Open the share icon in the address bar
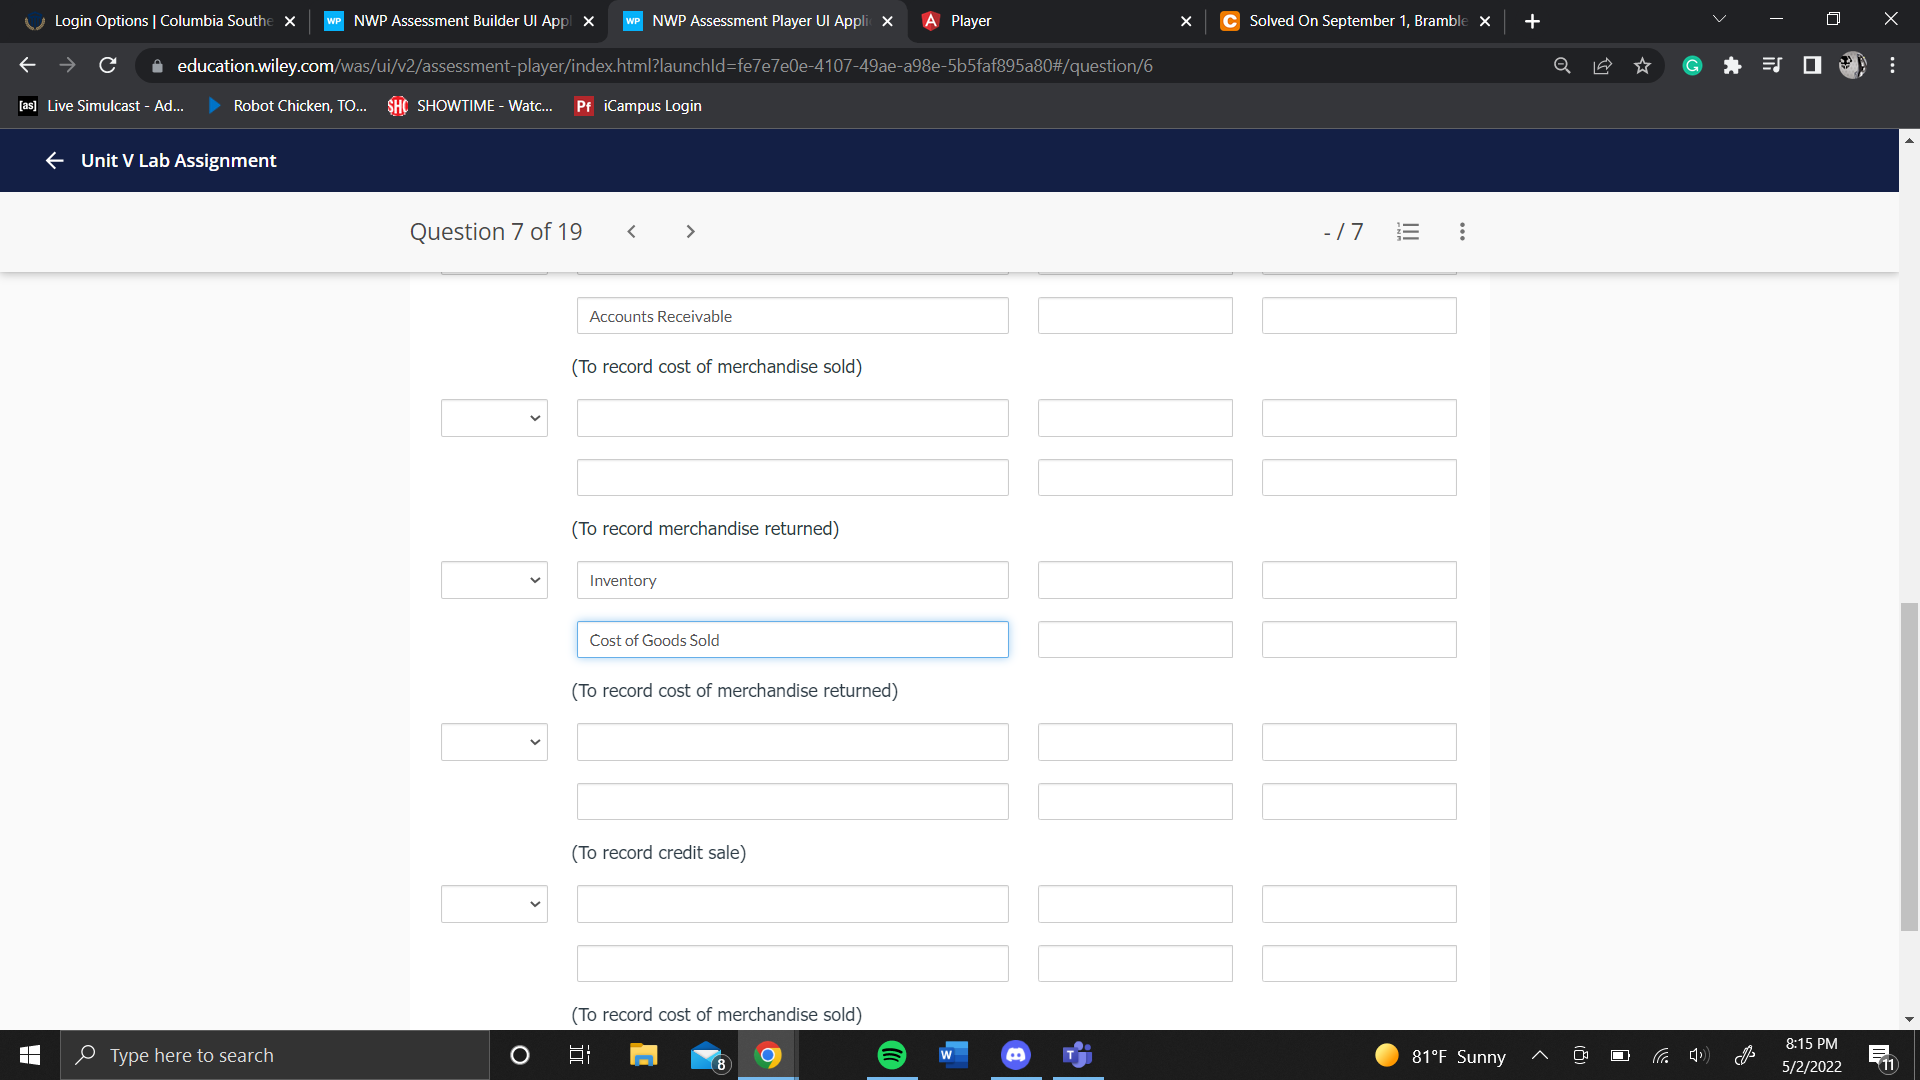The height and width of the screenshot is (1080, 1920). coord(1602,65)
